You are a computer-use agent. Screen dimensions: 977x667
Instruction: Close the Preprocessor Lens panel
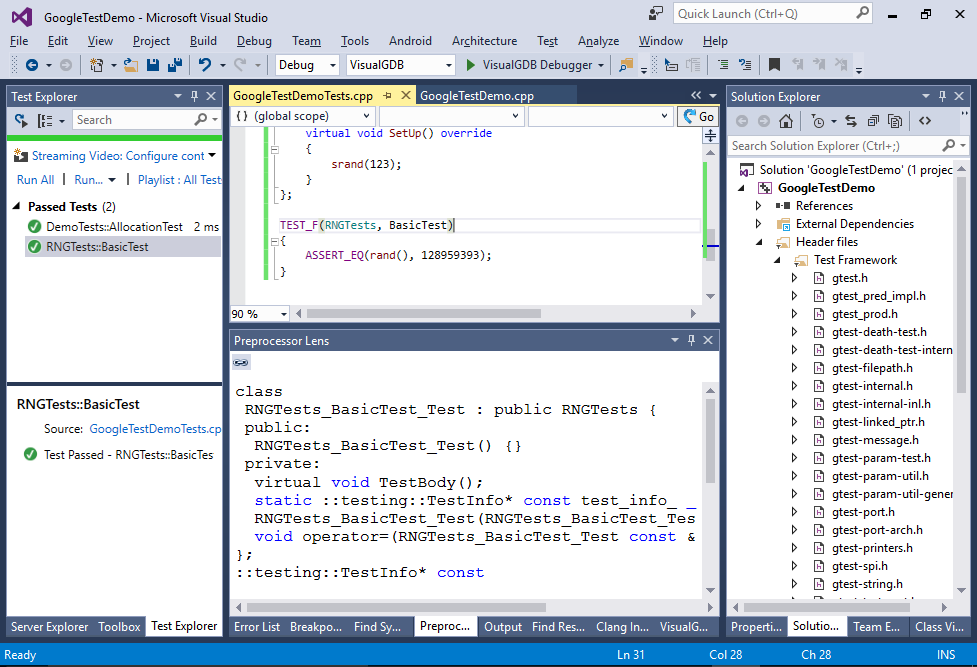[x=708, y=340]
